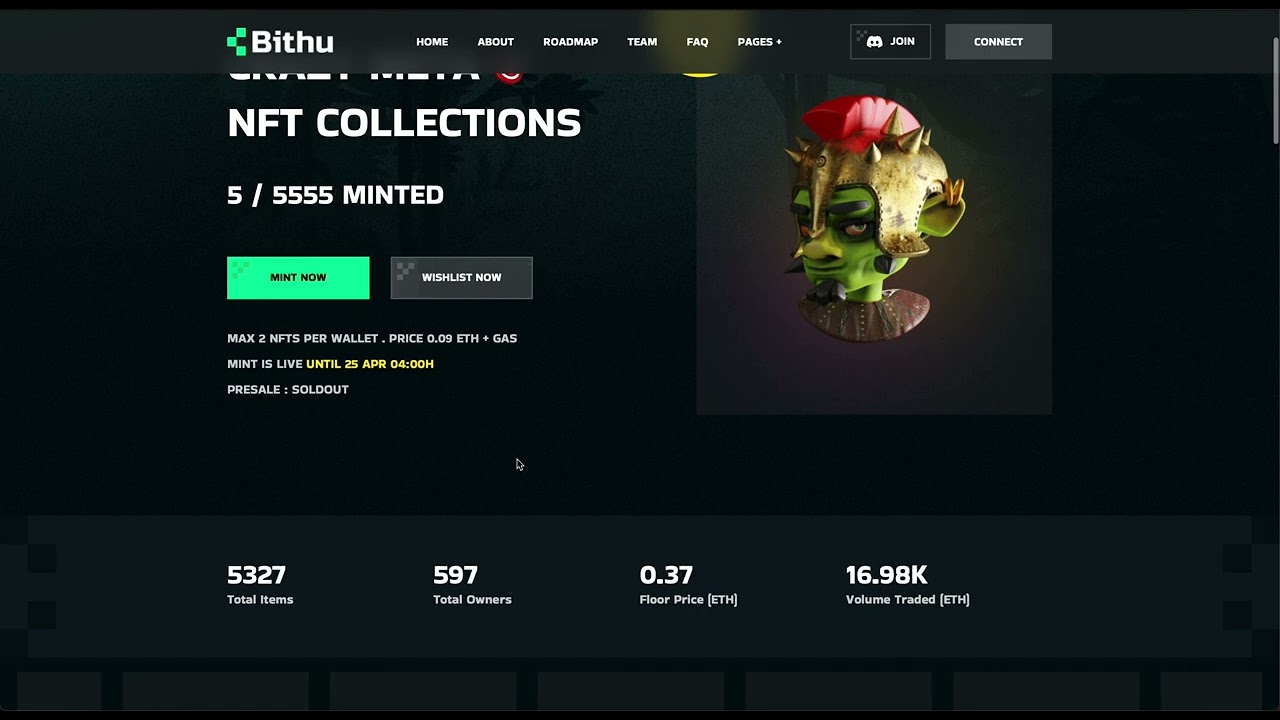Click the green Bithu logo icon

point(236,42)
